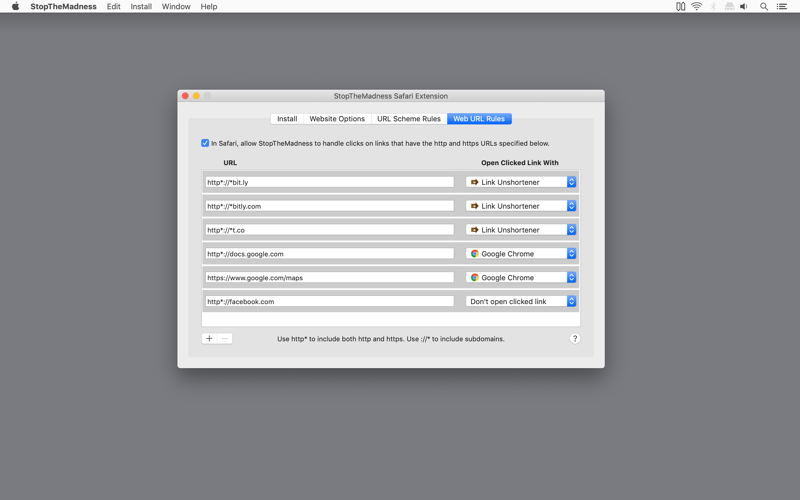Click the http*://docs.google.com URL field

330,254
